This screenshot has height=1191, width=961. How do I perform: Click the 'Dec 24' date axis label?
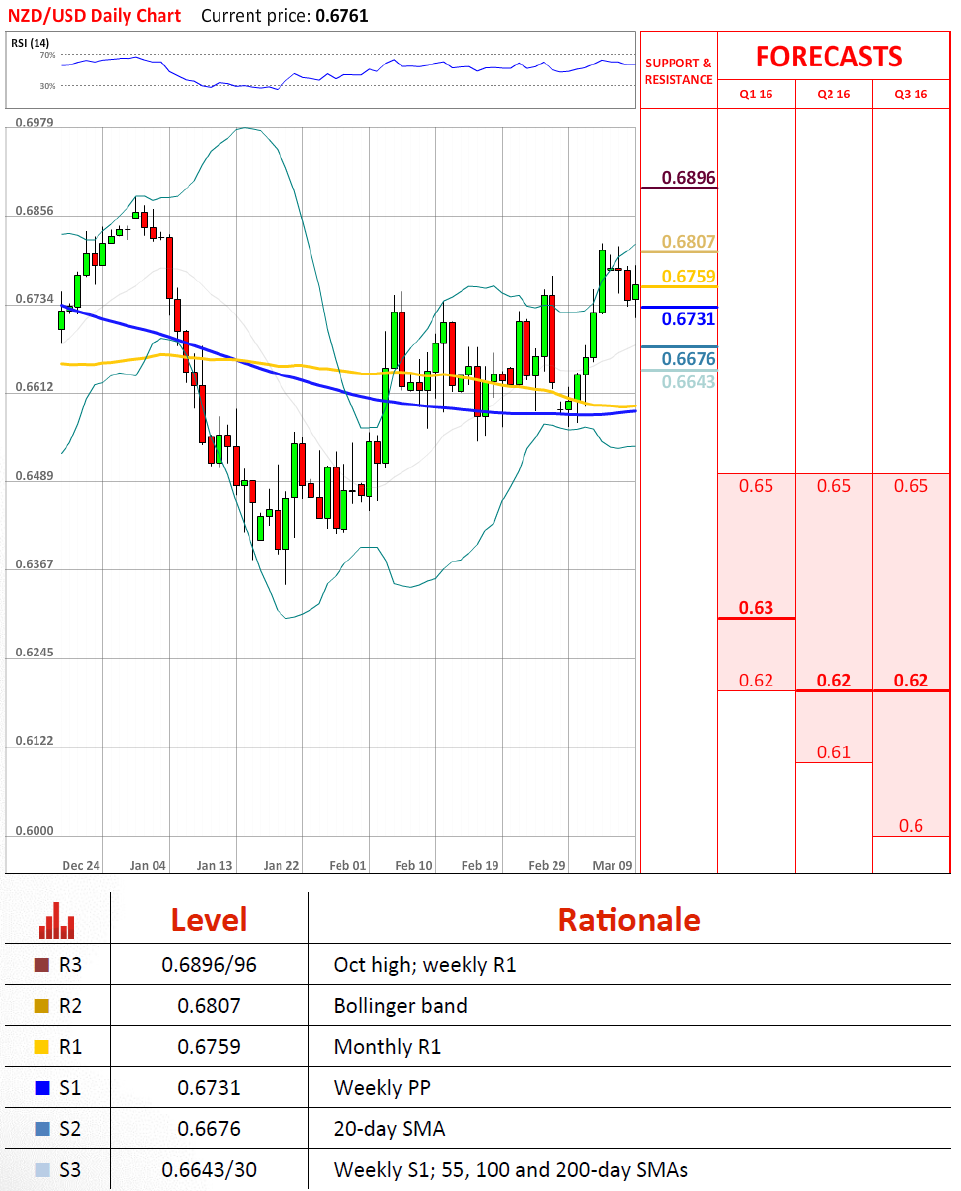coord(81,865)
